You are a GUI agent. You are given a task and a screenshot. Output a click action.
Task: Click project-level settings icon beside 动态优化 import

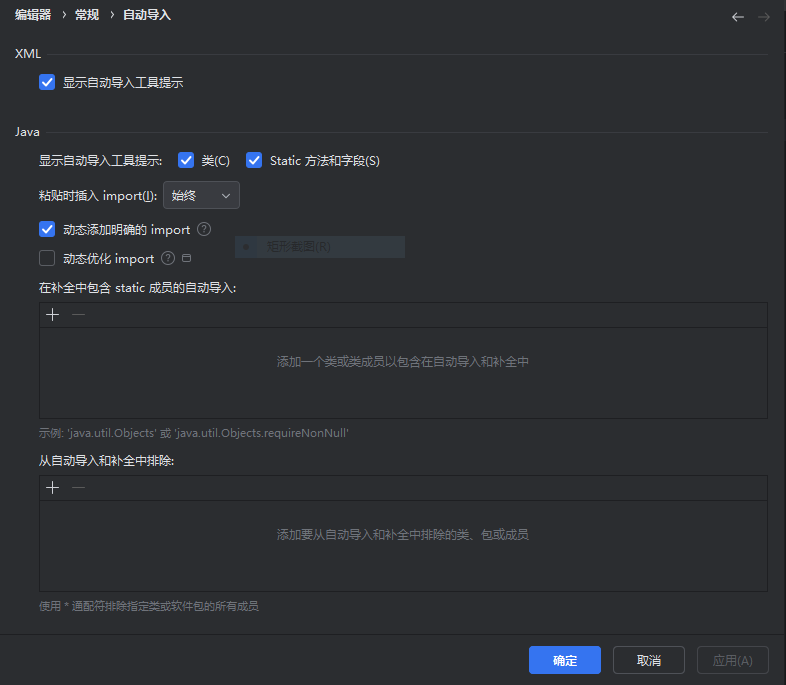point(186,259)
